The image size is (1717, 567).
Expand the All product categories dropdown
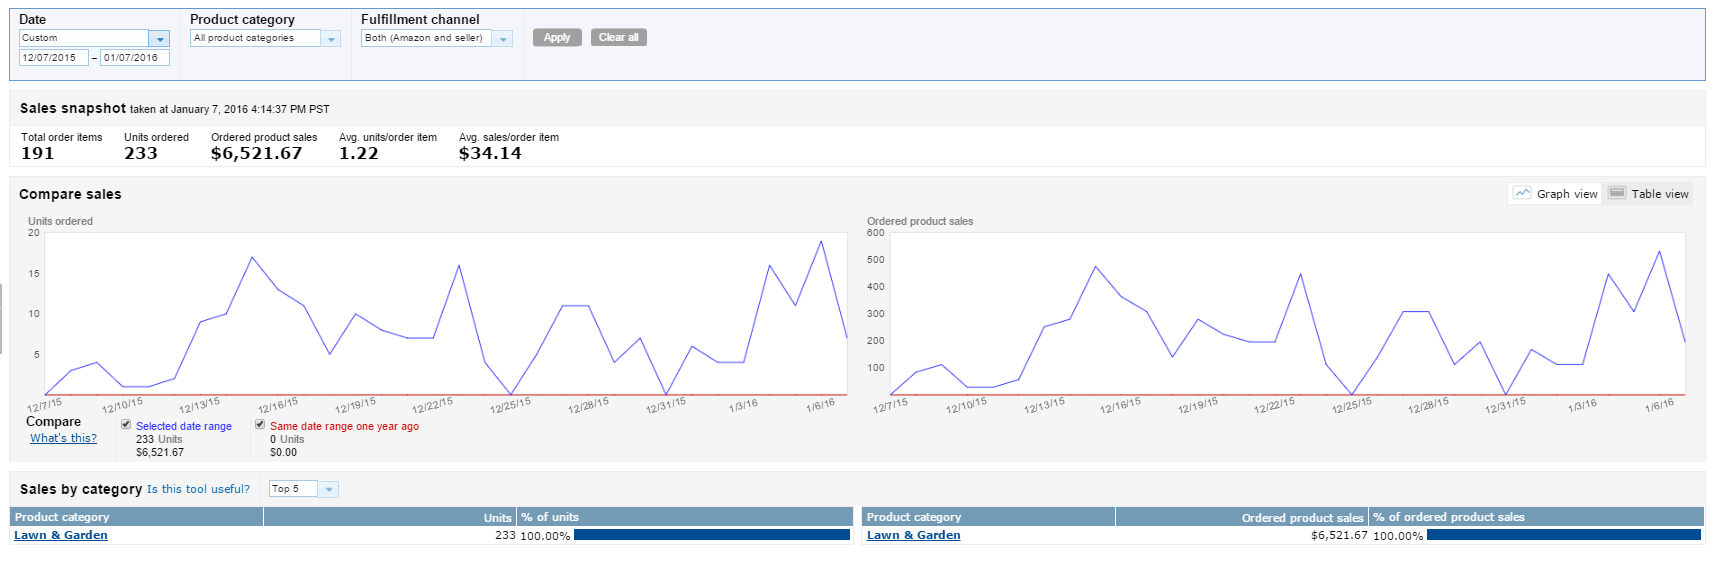pyautogui.click(x=331, y=38)
